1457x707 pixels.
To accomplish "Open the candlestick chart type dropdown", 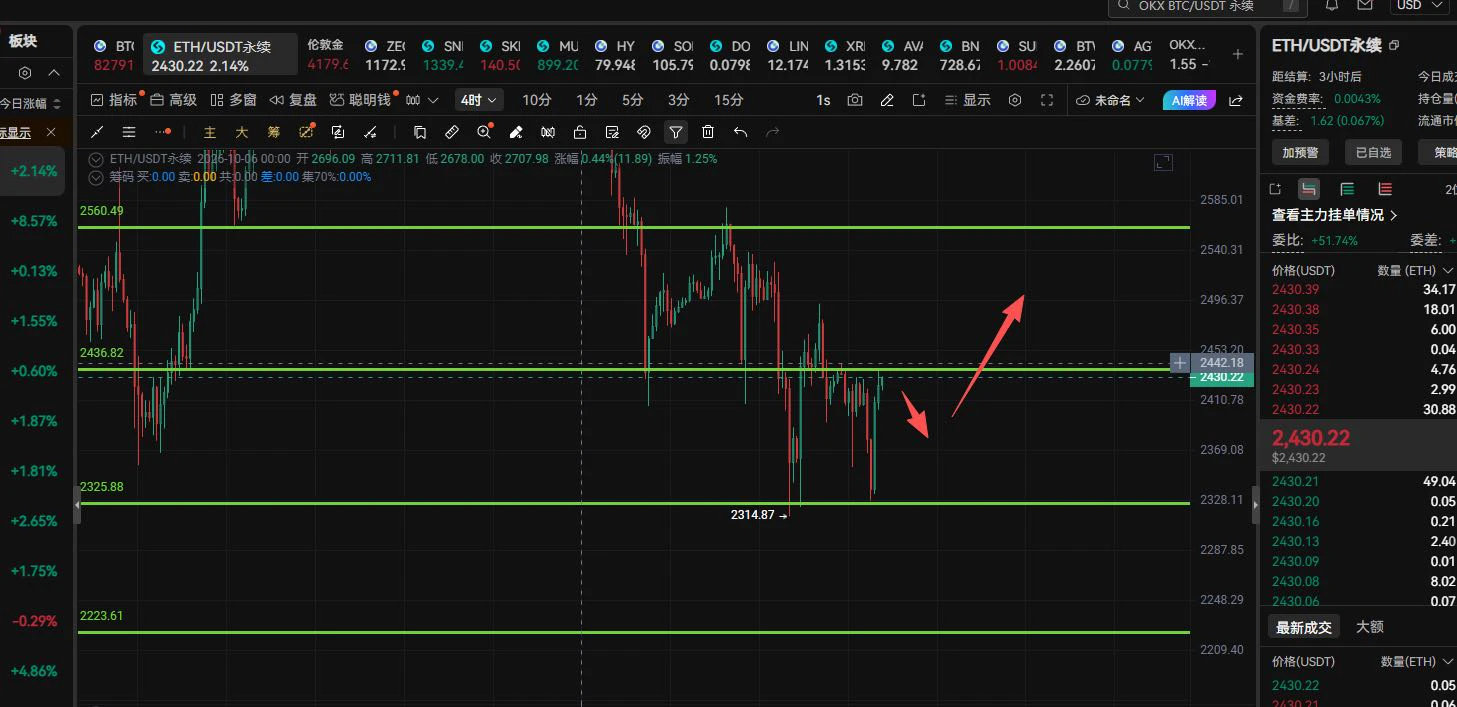I will [x=422, y=100].
